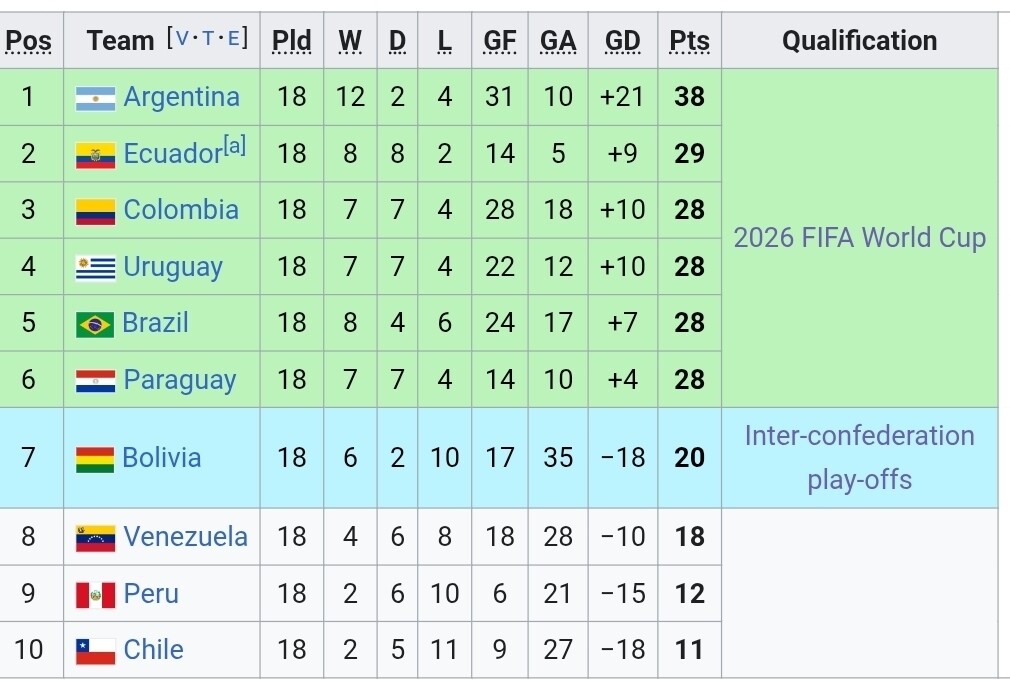
Task: Click the Colombia flag icon
Action: pos(95,211)
